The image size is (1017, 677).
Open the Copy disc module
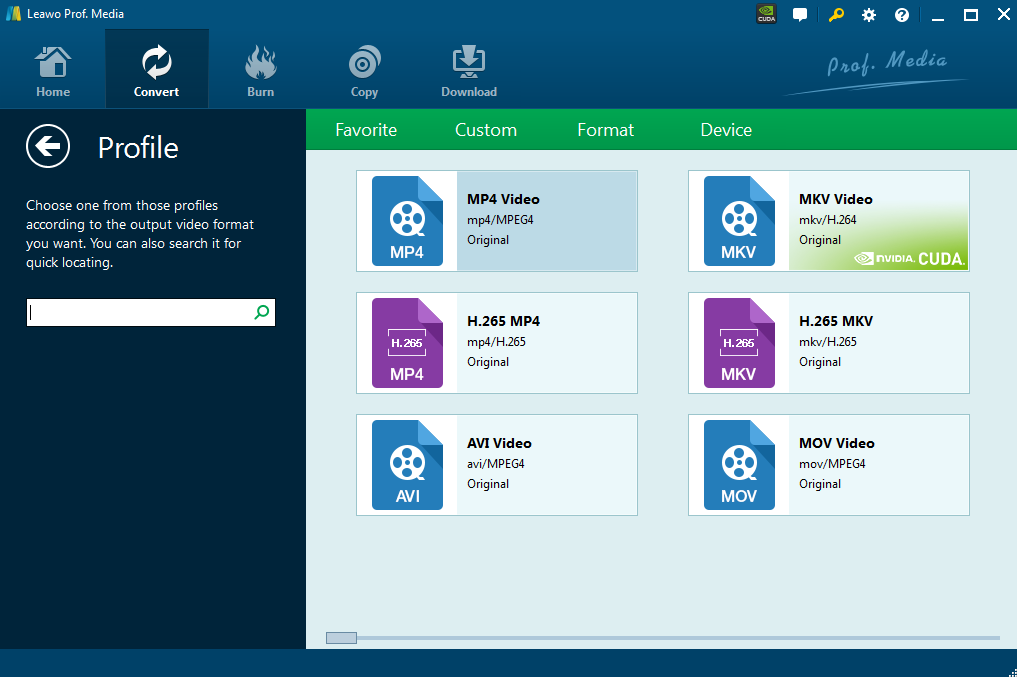point(364,71)
